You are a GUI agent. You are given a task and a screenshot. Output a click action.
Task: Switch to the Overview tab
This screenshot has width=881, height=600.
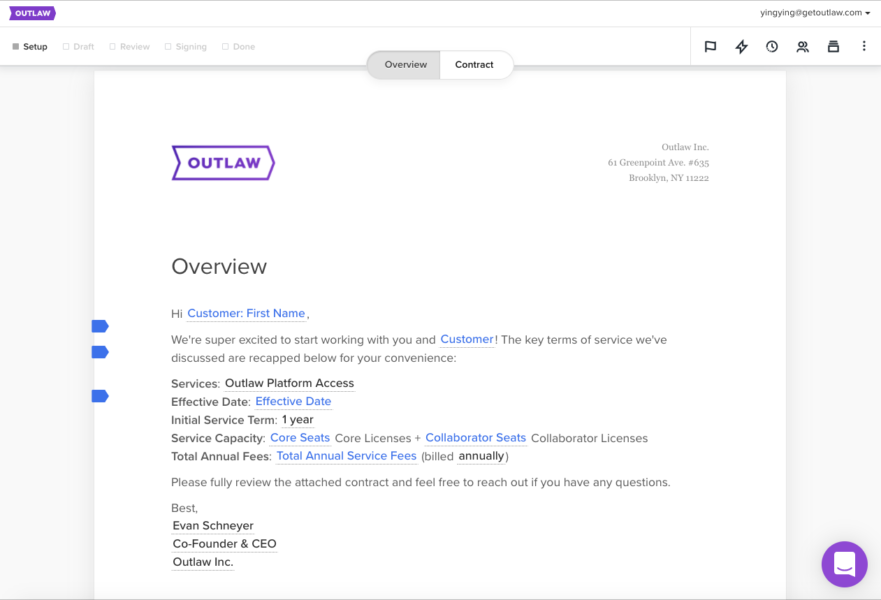tap(405, 65)
